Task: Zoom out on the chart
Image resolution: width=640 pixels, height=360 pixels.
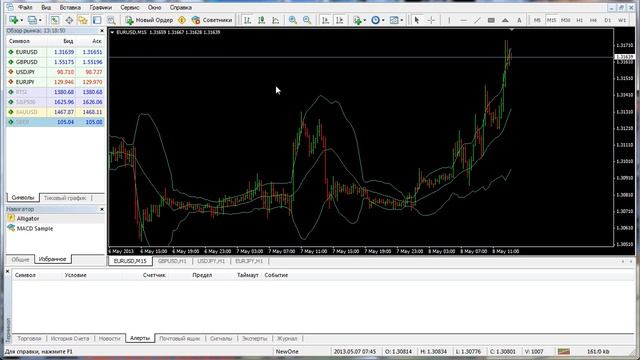Action: (307, 20)
